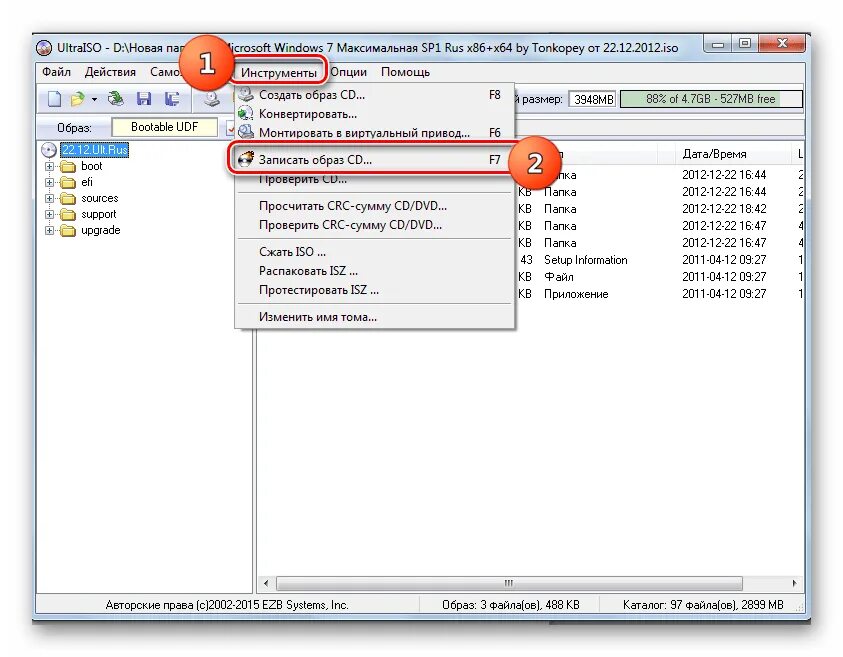Viewport: 843px width, 657px height.
Task: Choose Протестировать ISZ ... menu entry
Action: (375, 290)
